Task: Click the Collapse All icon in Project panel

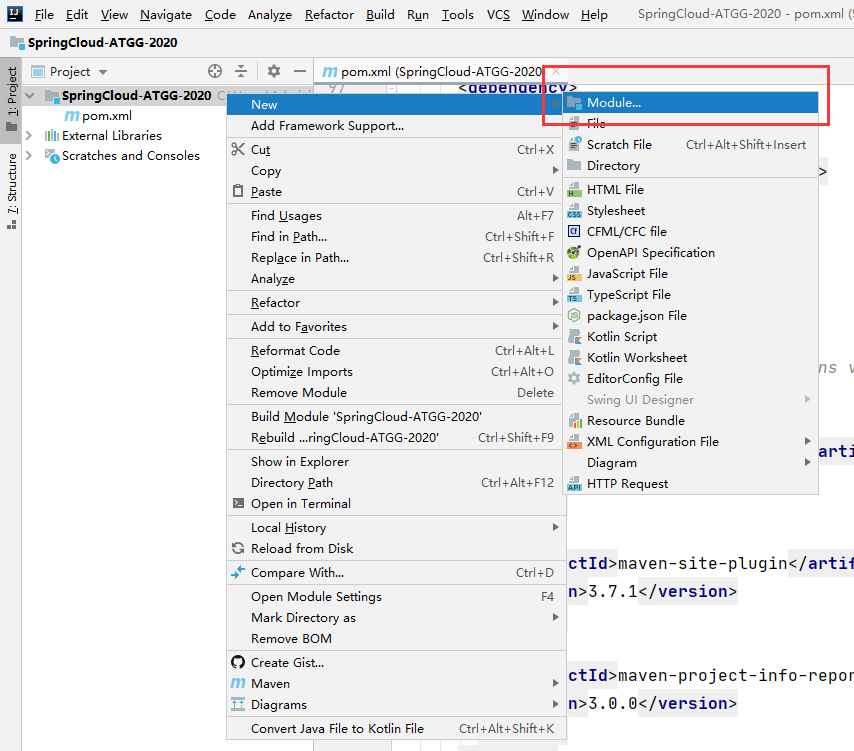Action: coord(241,71)
